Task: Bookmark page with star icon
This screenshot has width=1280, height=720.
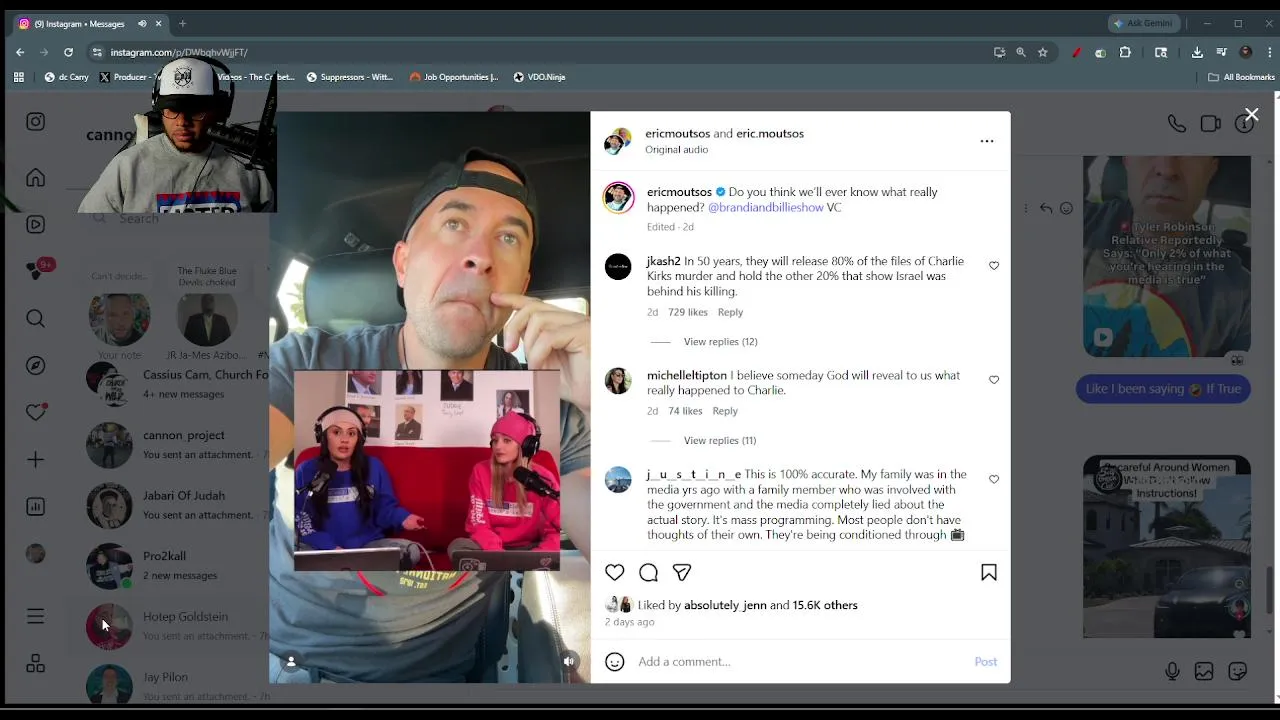Action: coord(1043,52)
